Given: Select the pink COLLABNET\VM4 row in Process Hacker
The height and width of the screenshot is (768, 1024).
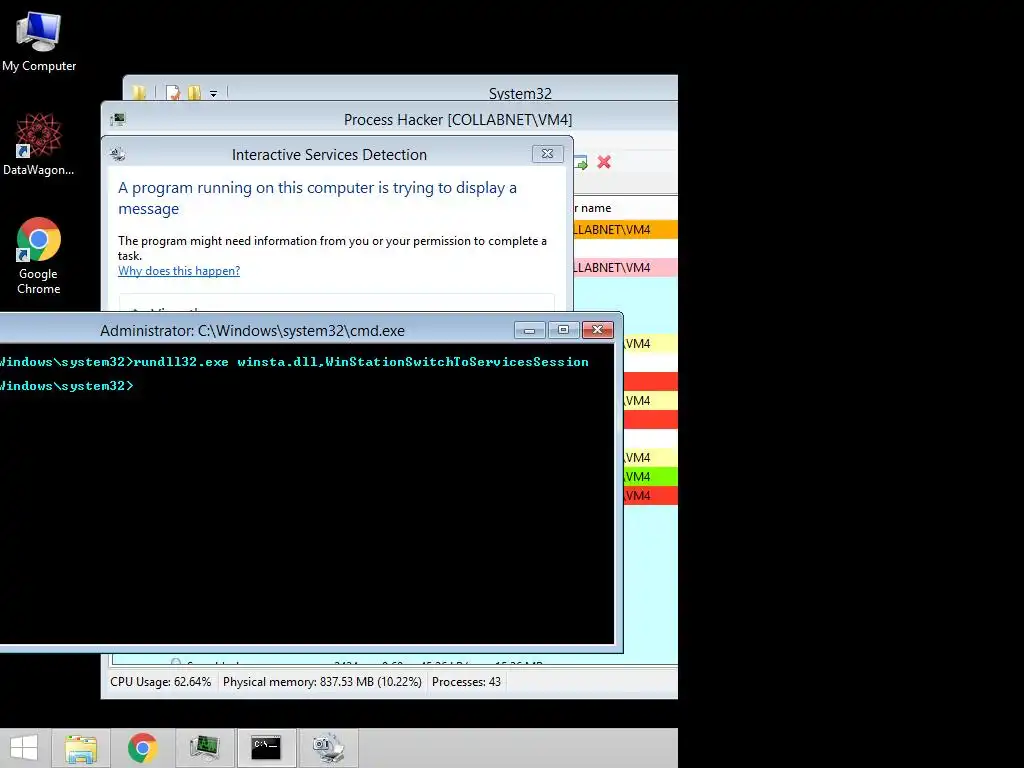Looking at the screenshot, I should (x=626, y=268).
